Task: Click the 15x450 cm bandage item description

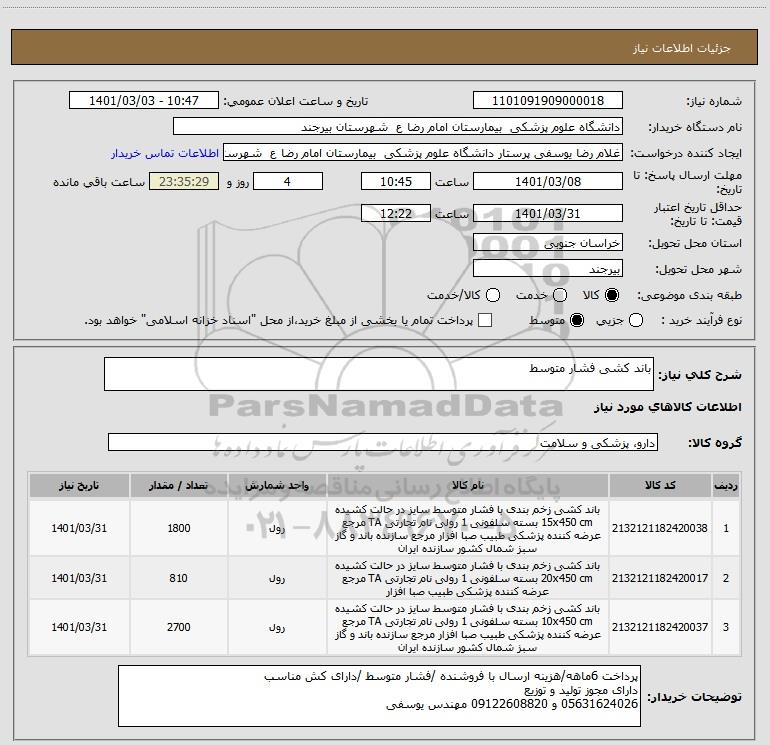Action: coord(468,528)
